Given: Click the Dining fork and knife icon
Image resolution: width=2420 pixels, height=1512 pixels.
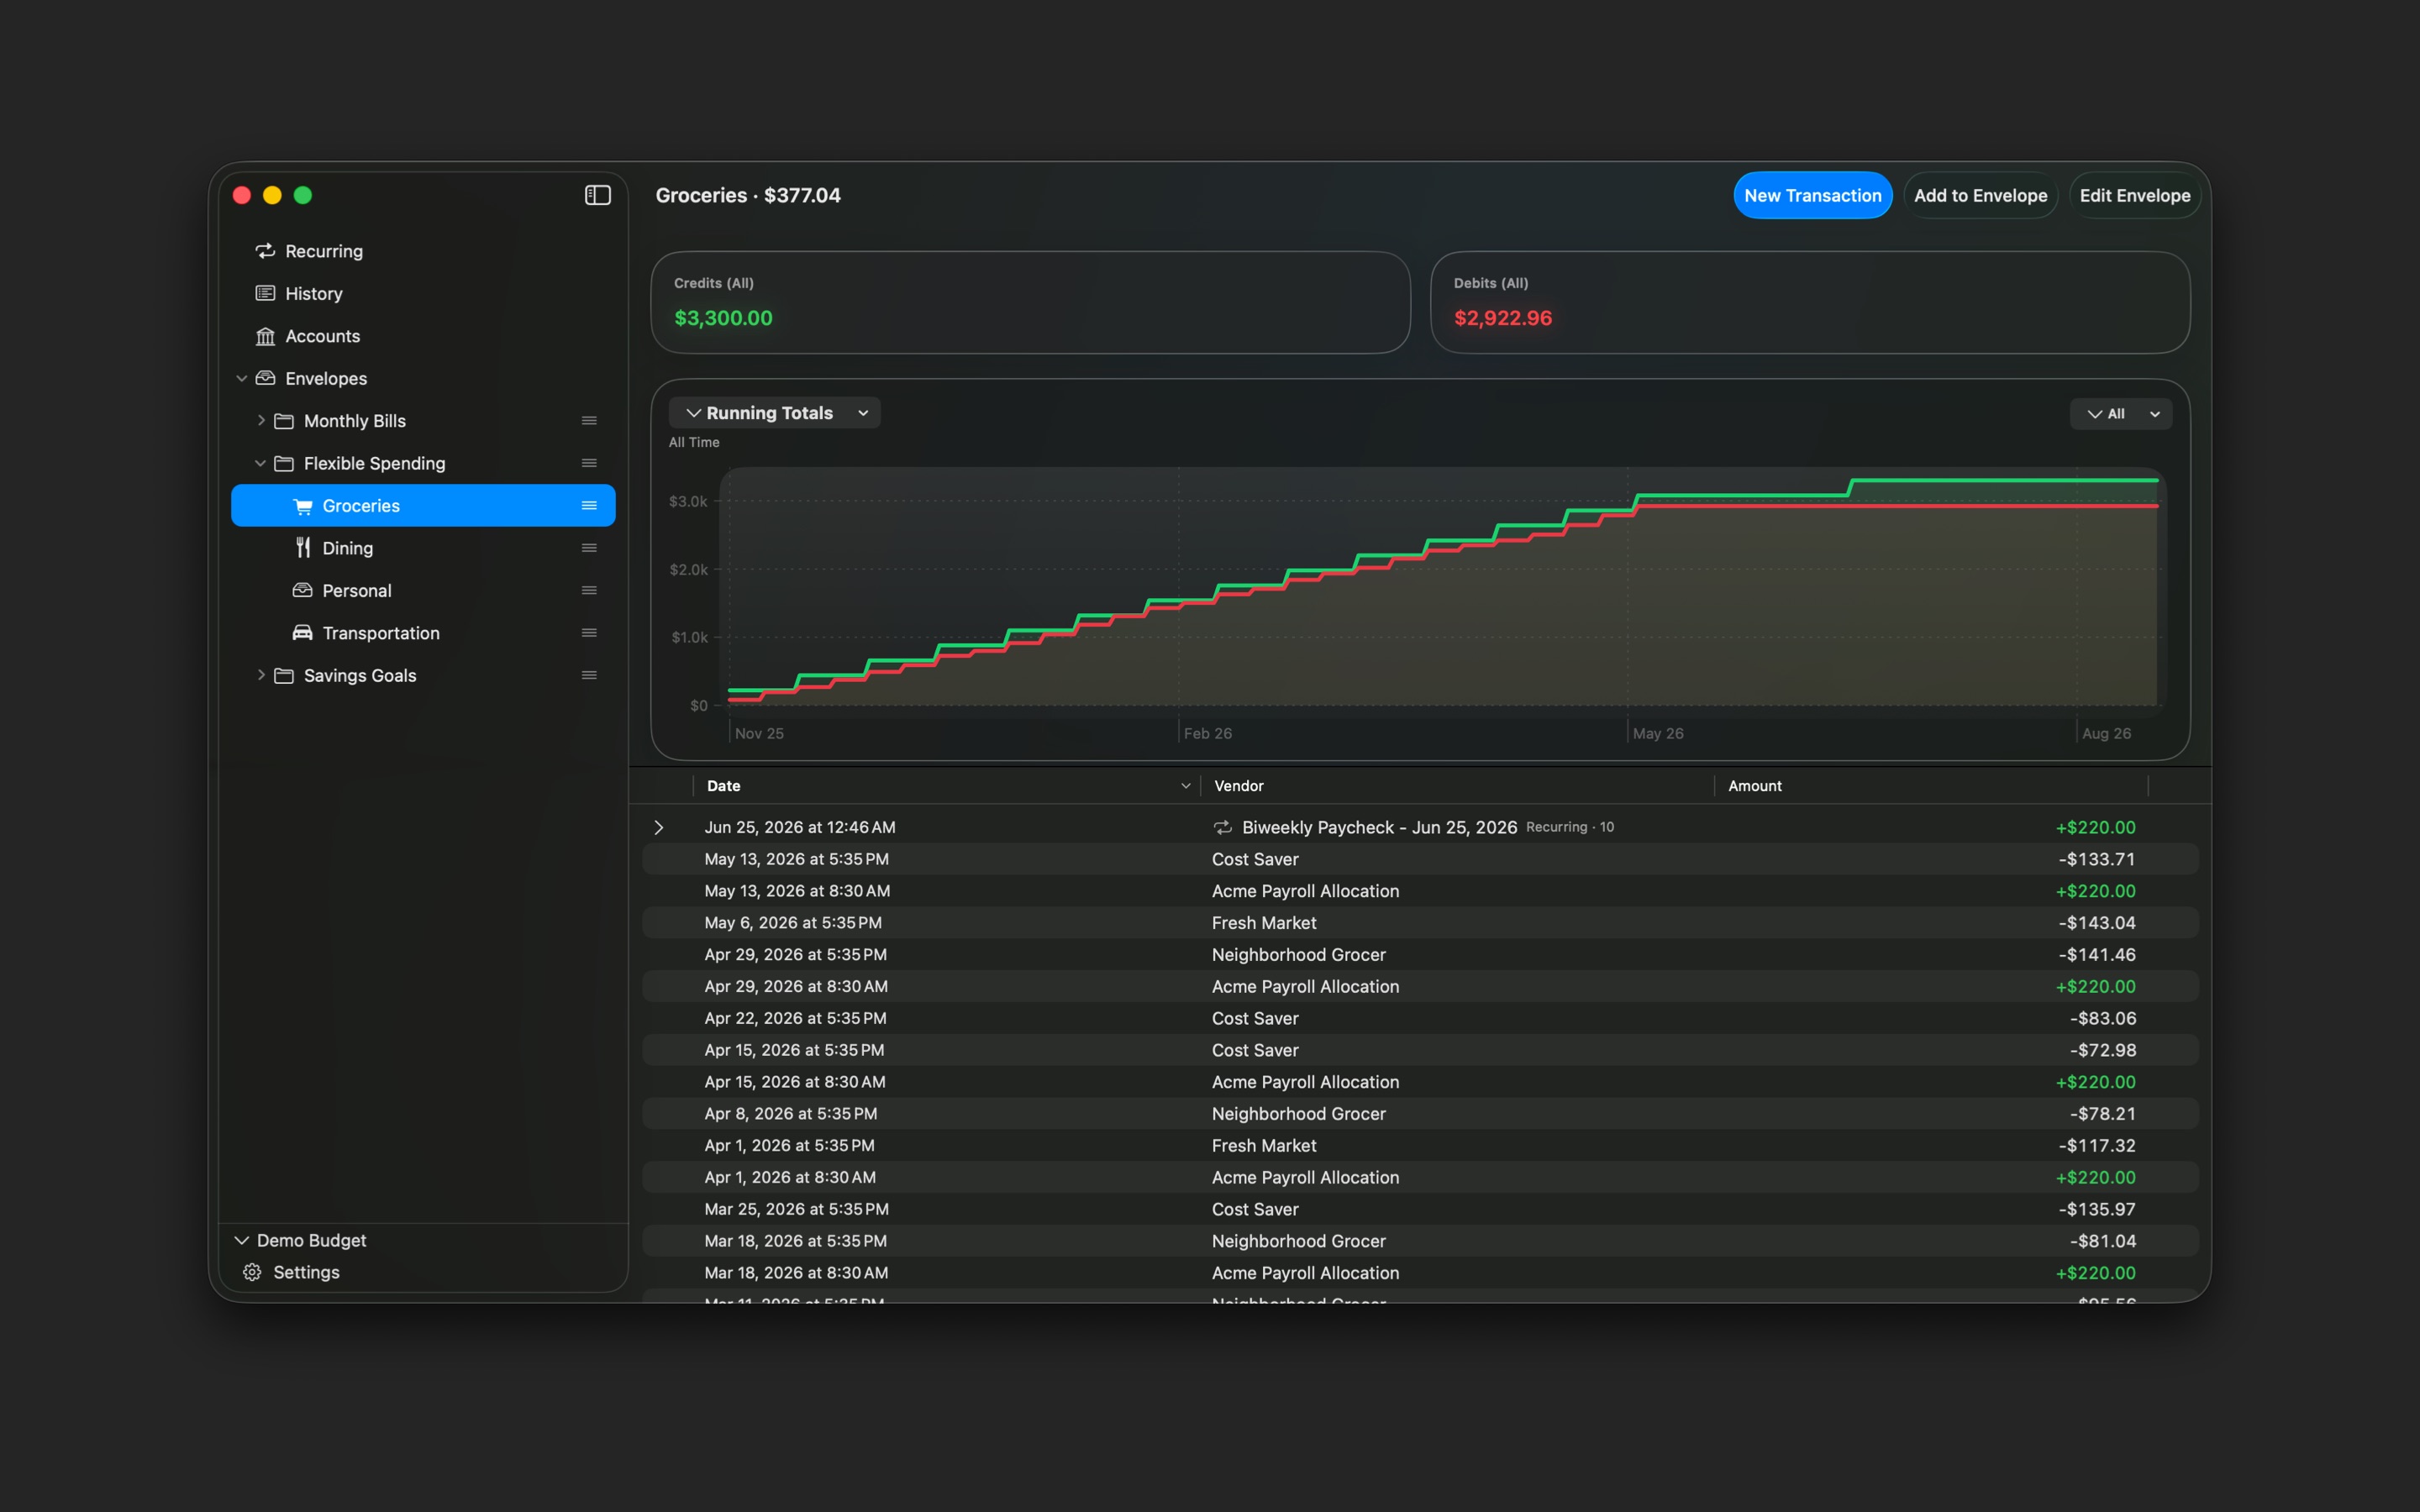Looking at the screenshot, I should point(303,548).
